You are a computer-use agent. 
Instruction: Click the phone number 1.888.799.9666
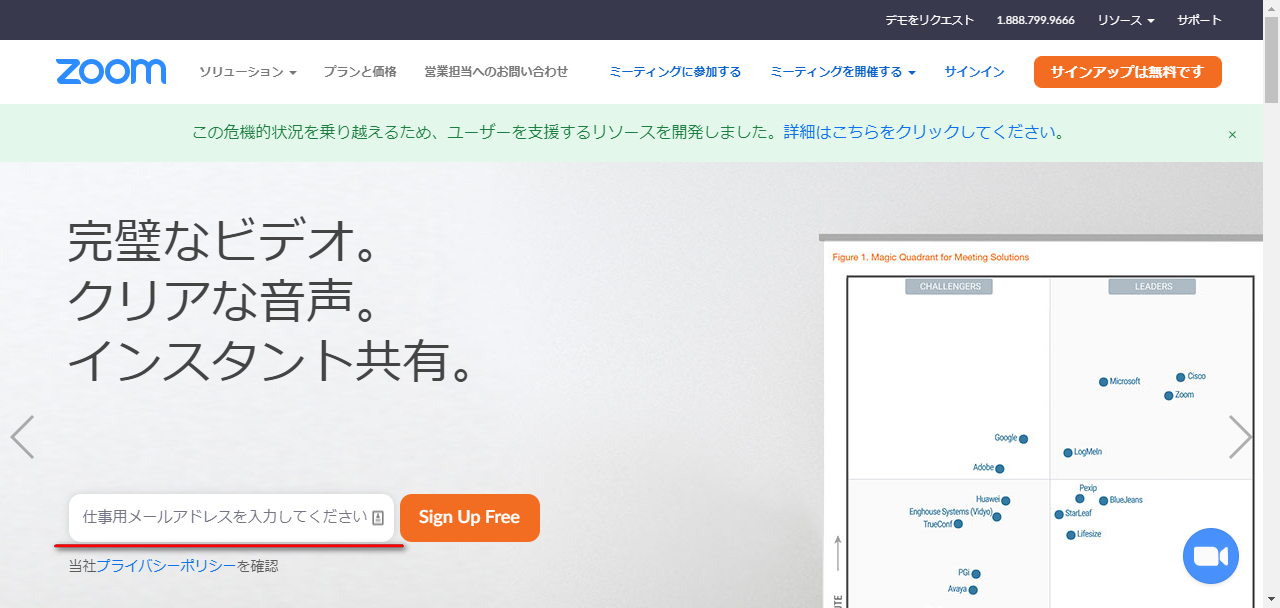click(x=1036, y=20)
